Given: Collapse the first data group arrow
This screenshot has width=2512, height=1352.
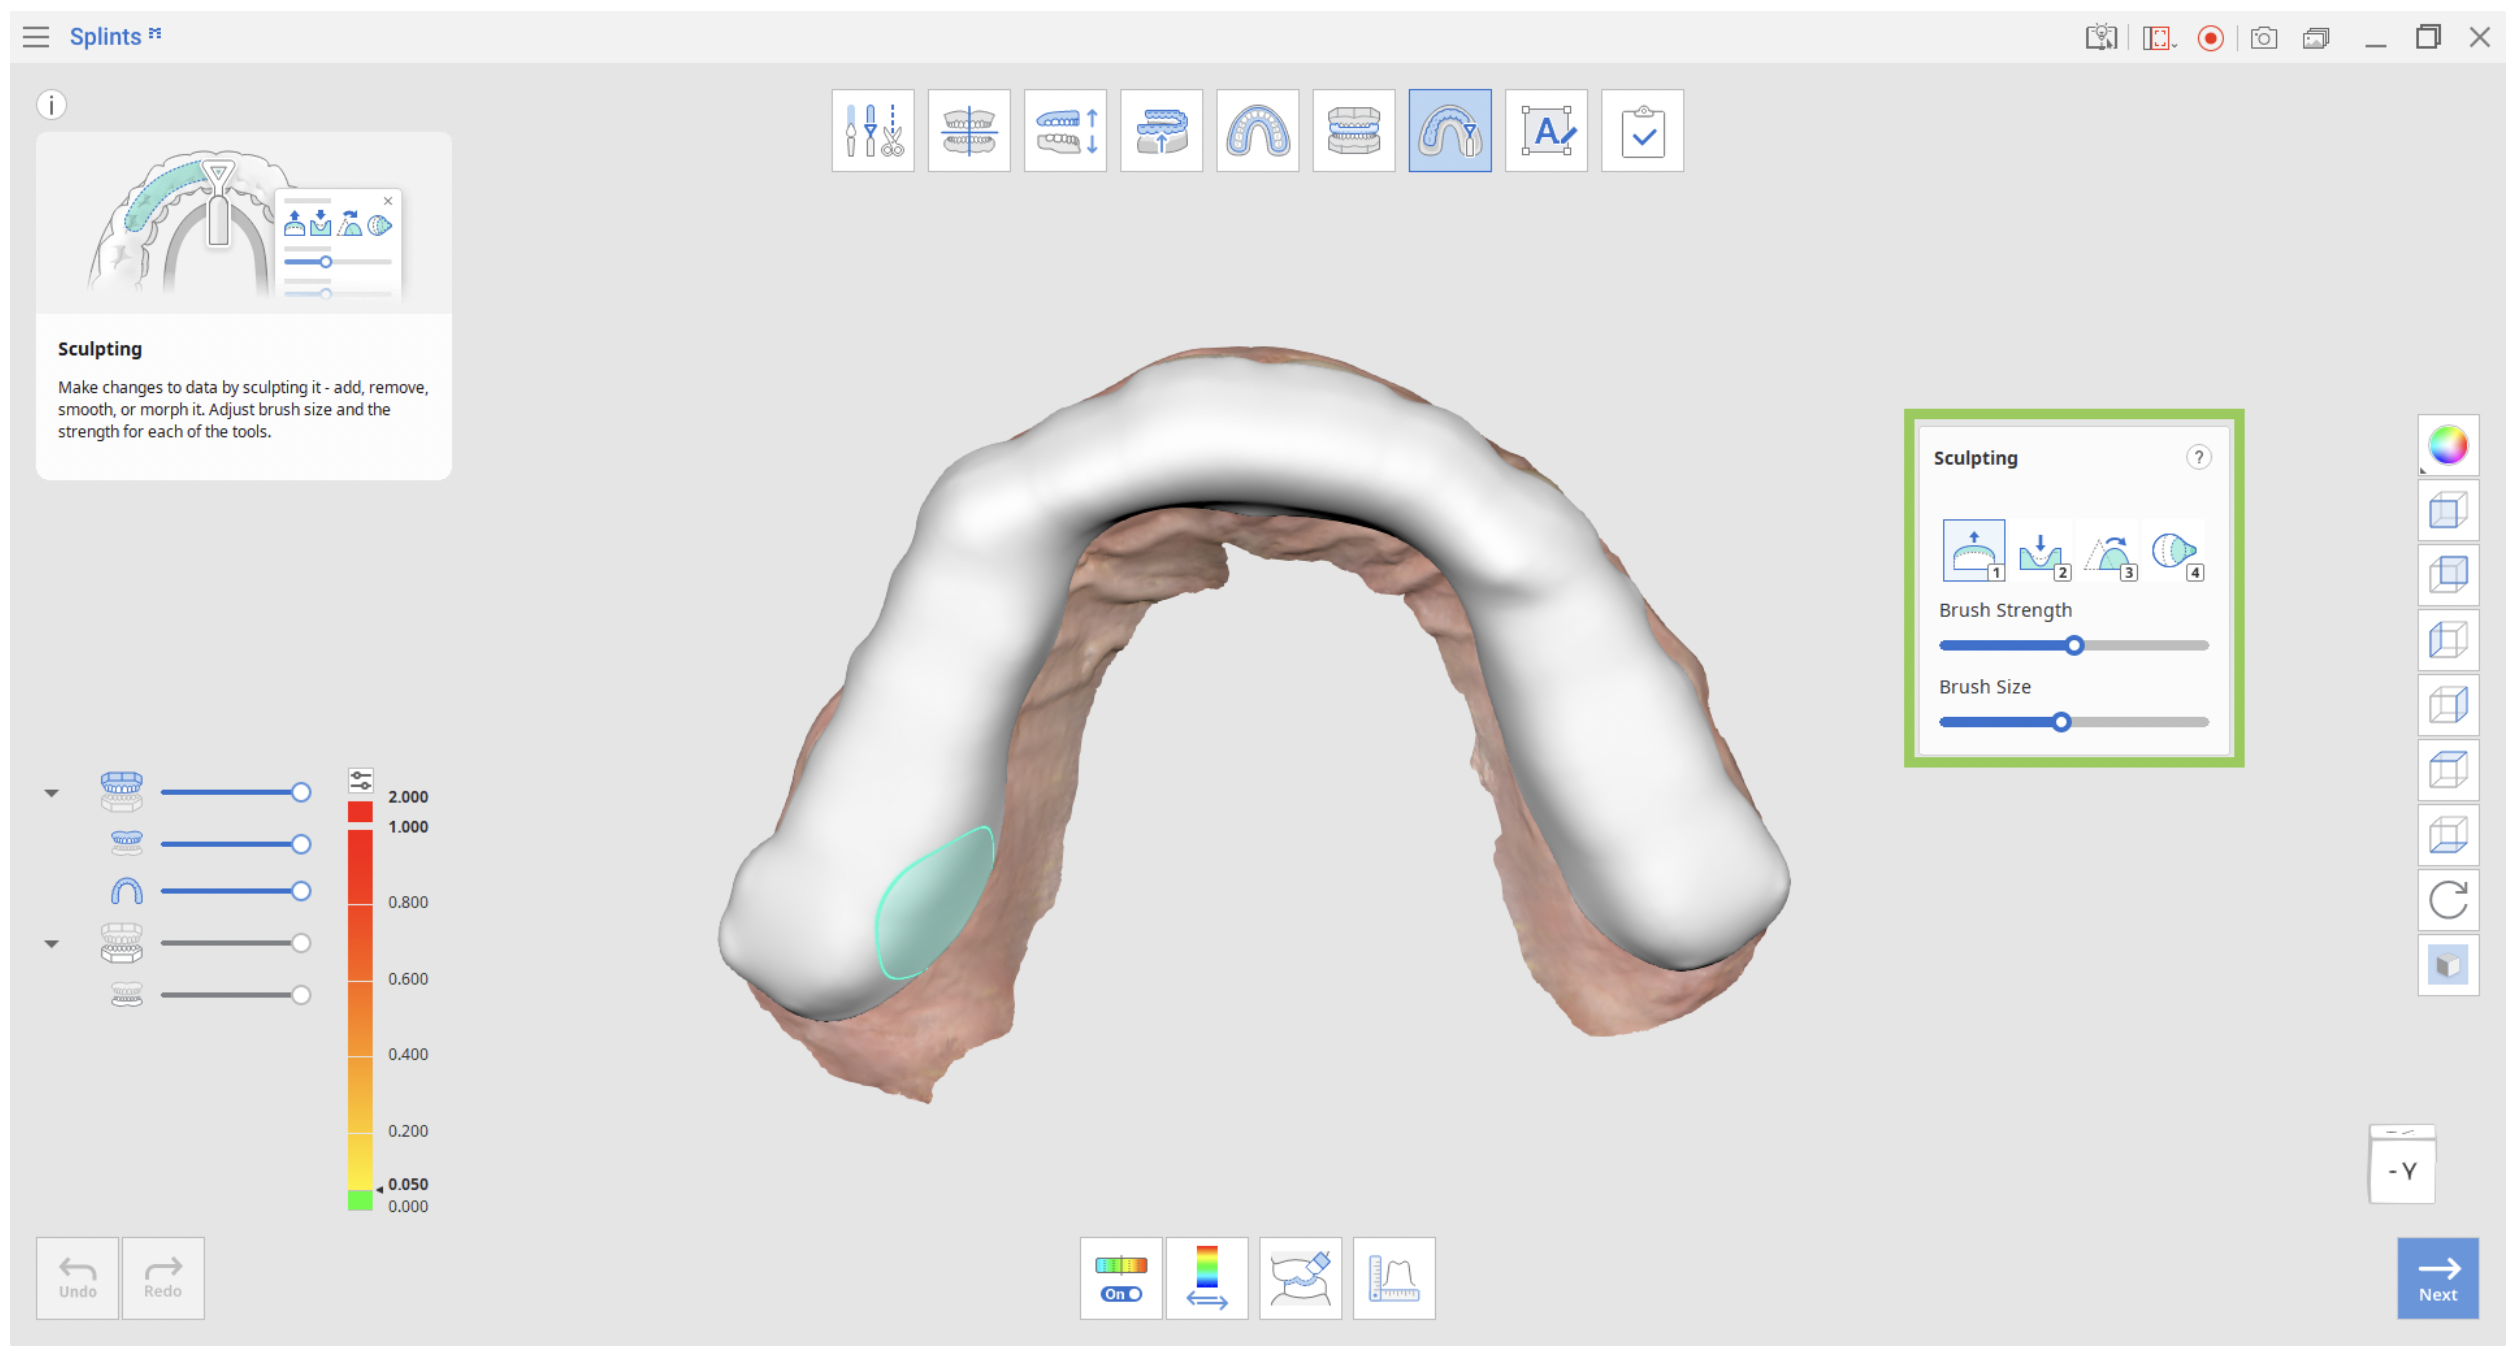Looking at the screenshot, I should pyautogui.click(x=52, y=793).
